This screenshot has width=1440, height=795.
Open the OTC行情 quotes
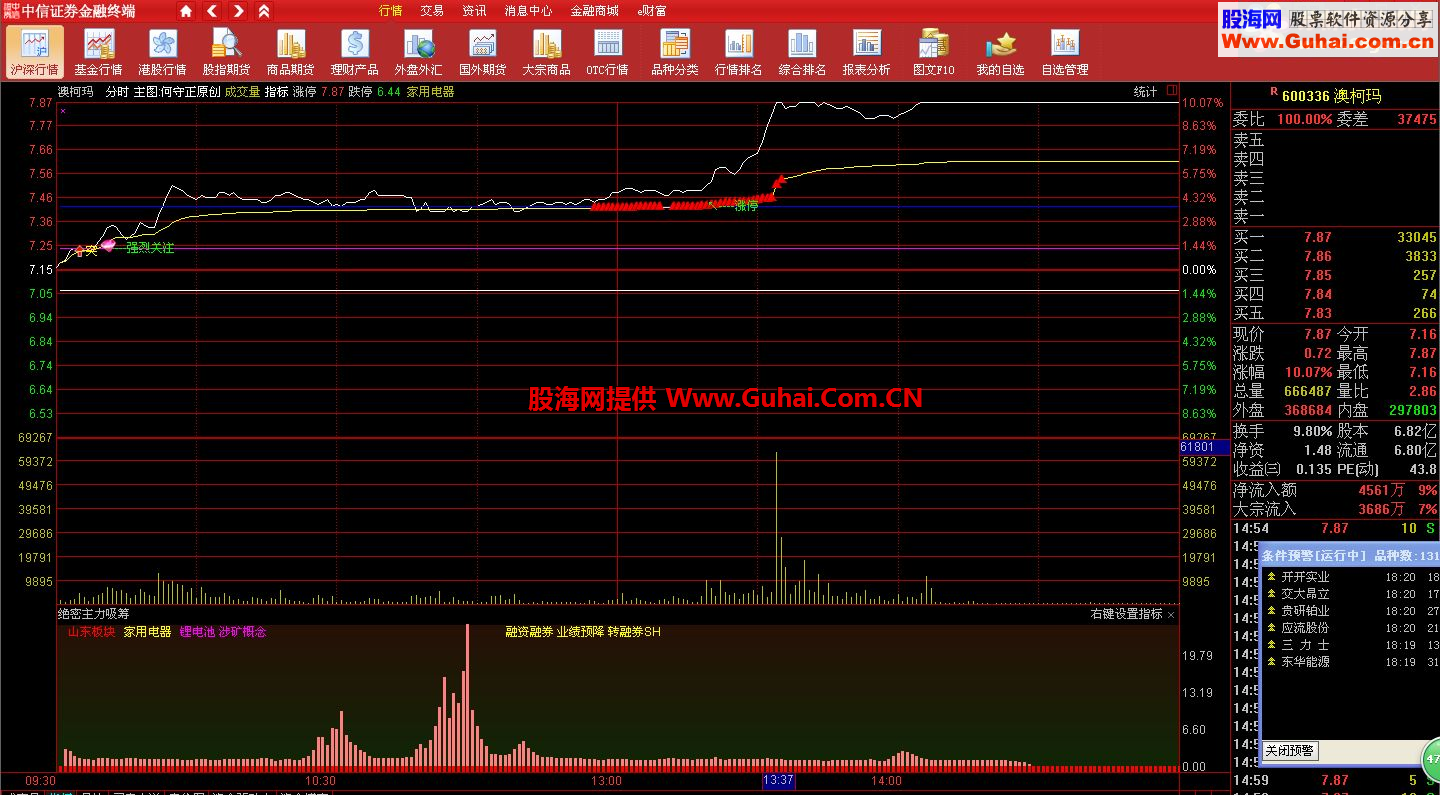pyautogui.click(x=607, y=52)
